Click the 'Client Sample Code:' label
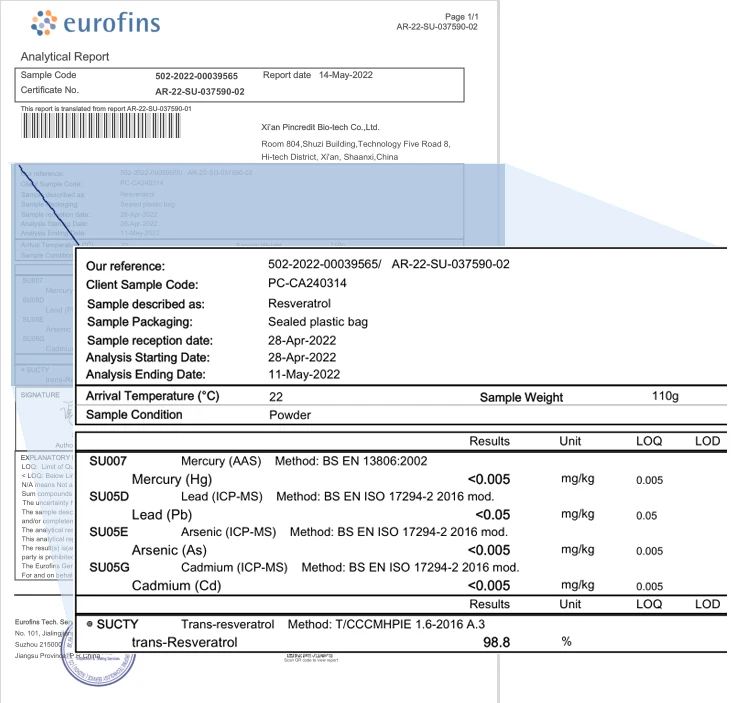Viewport: 750px width, 703px height. click(142, 285)
